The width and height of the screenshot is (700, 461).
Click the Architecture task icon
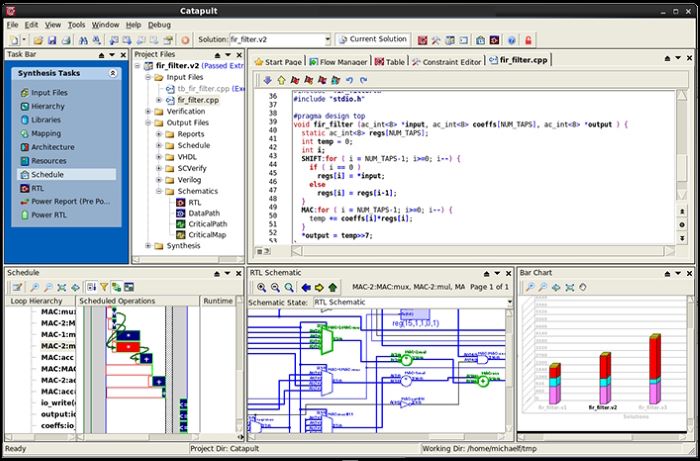pyautogui.click(x=23, y=147)
